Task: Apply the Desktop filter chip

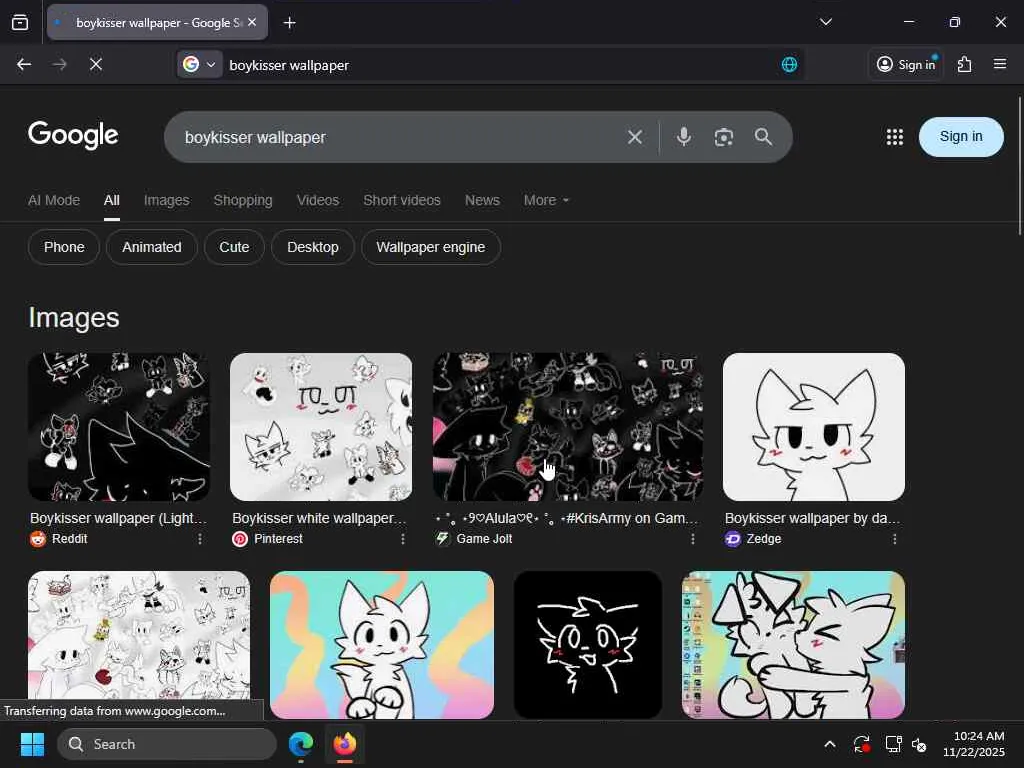Action: pos(313,247)
